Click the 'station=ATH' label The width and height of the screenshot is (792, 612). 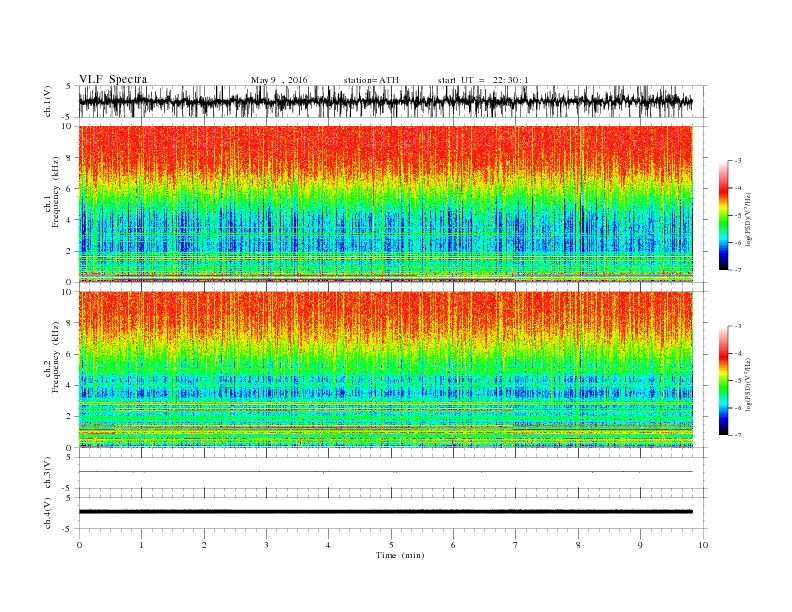point(371,80)
